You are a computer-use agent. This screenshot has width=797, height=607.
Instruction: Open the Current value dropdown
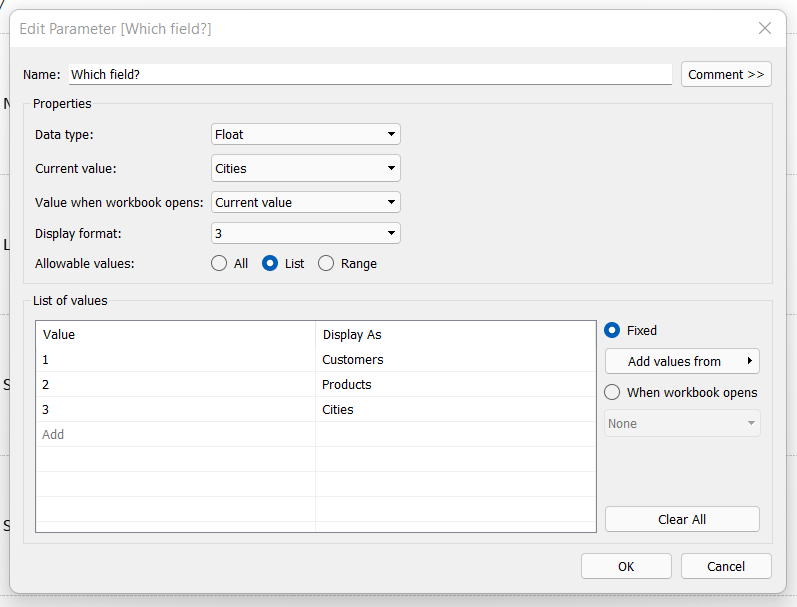(305, 168)
